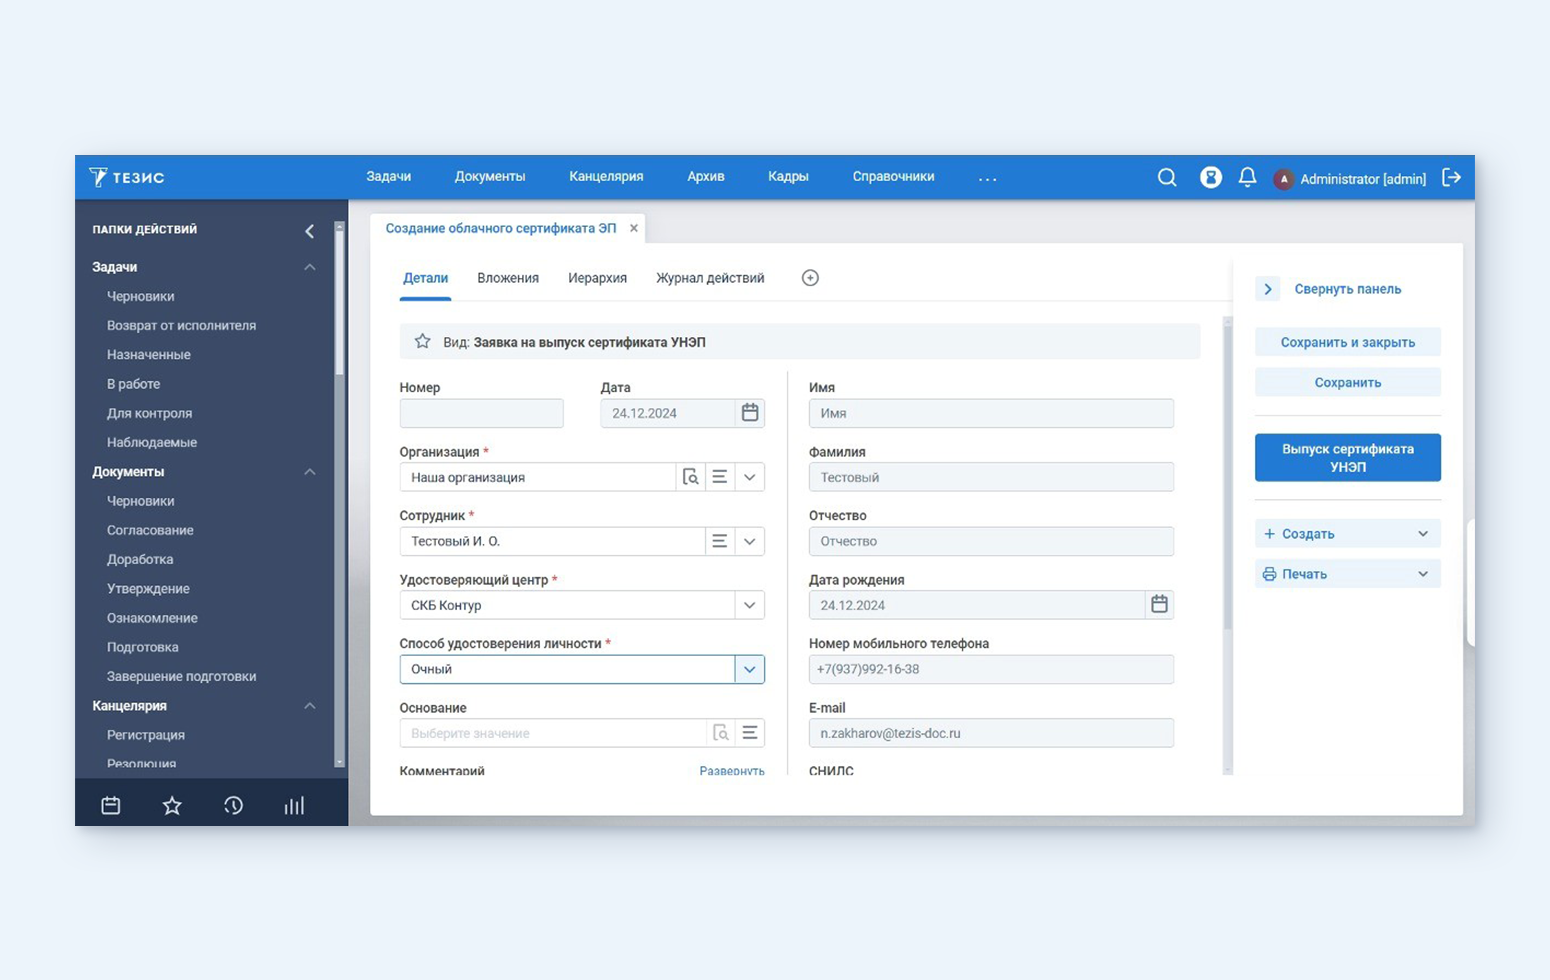Switch to the Иерархия tab

[x=597, y=278]
